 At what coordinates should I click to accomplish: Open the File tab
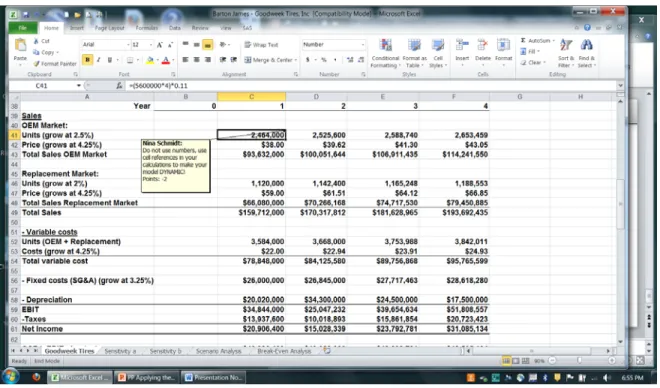tap(23, 28)
